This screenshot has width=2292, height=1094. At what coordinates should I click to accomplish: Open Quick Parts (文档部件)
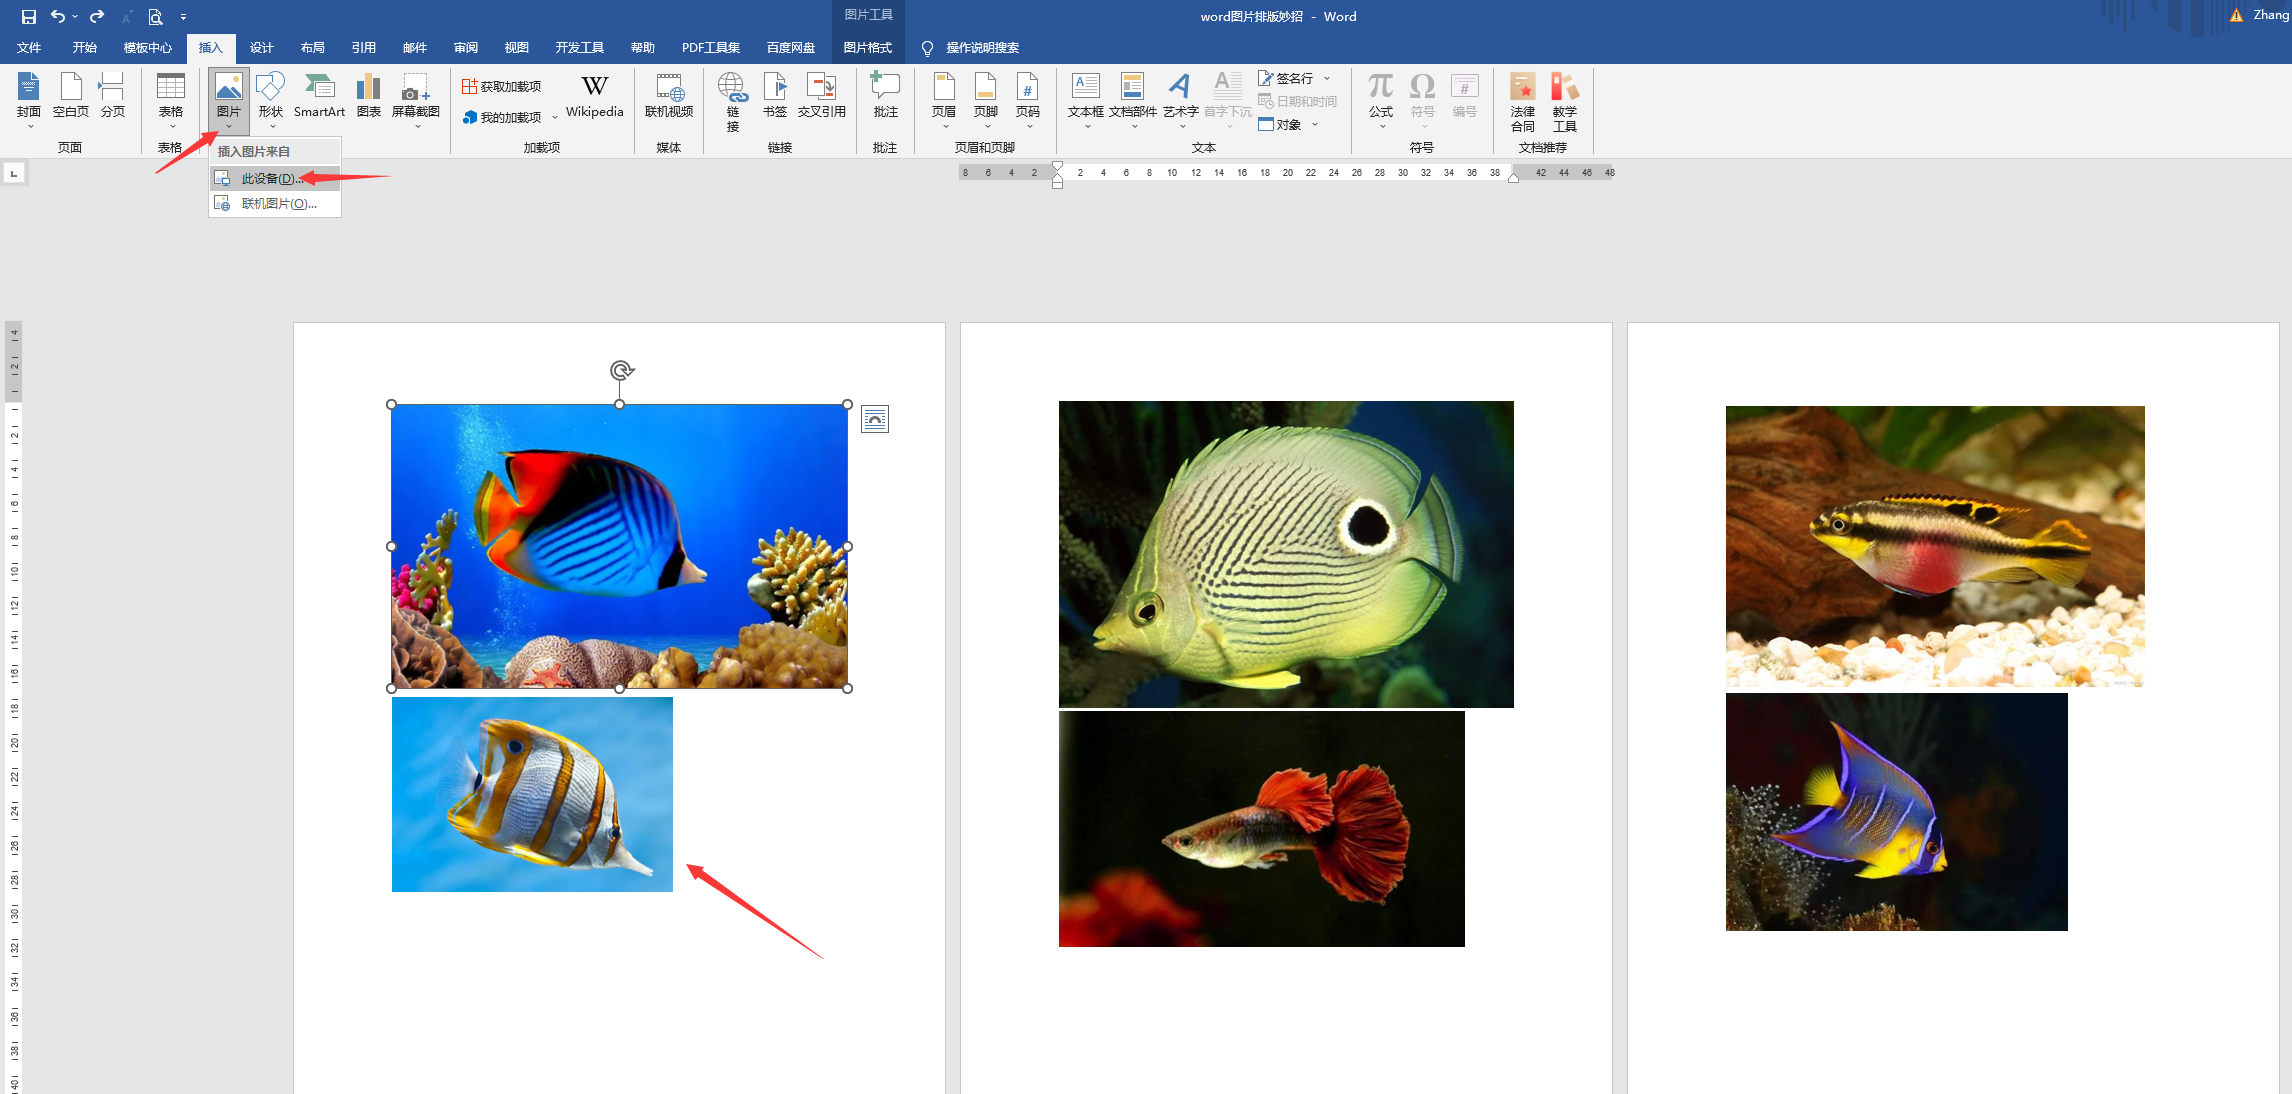click(x=1133, y=98)
